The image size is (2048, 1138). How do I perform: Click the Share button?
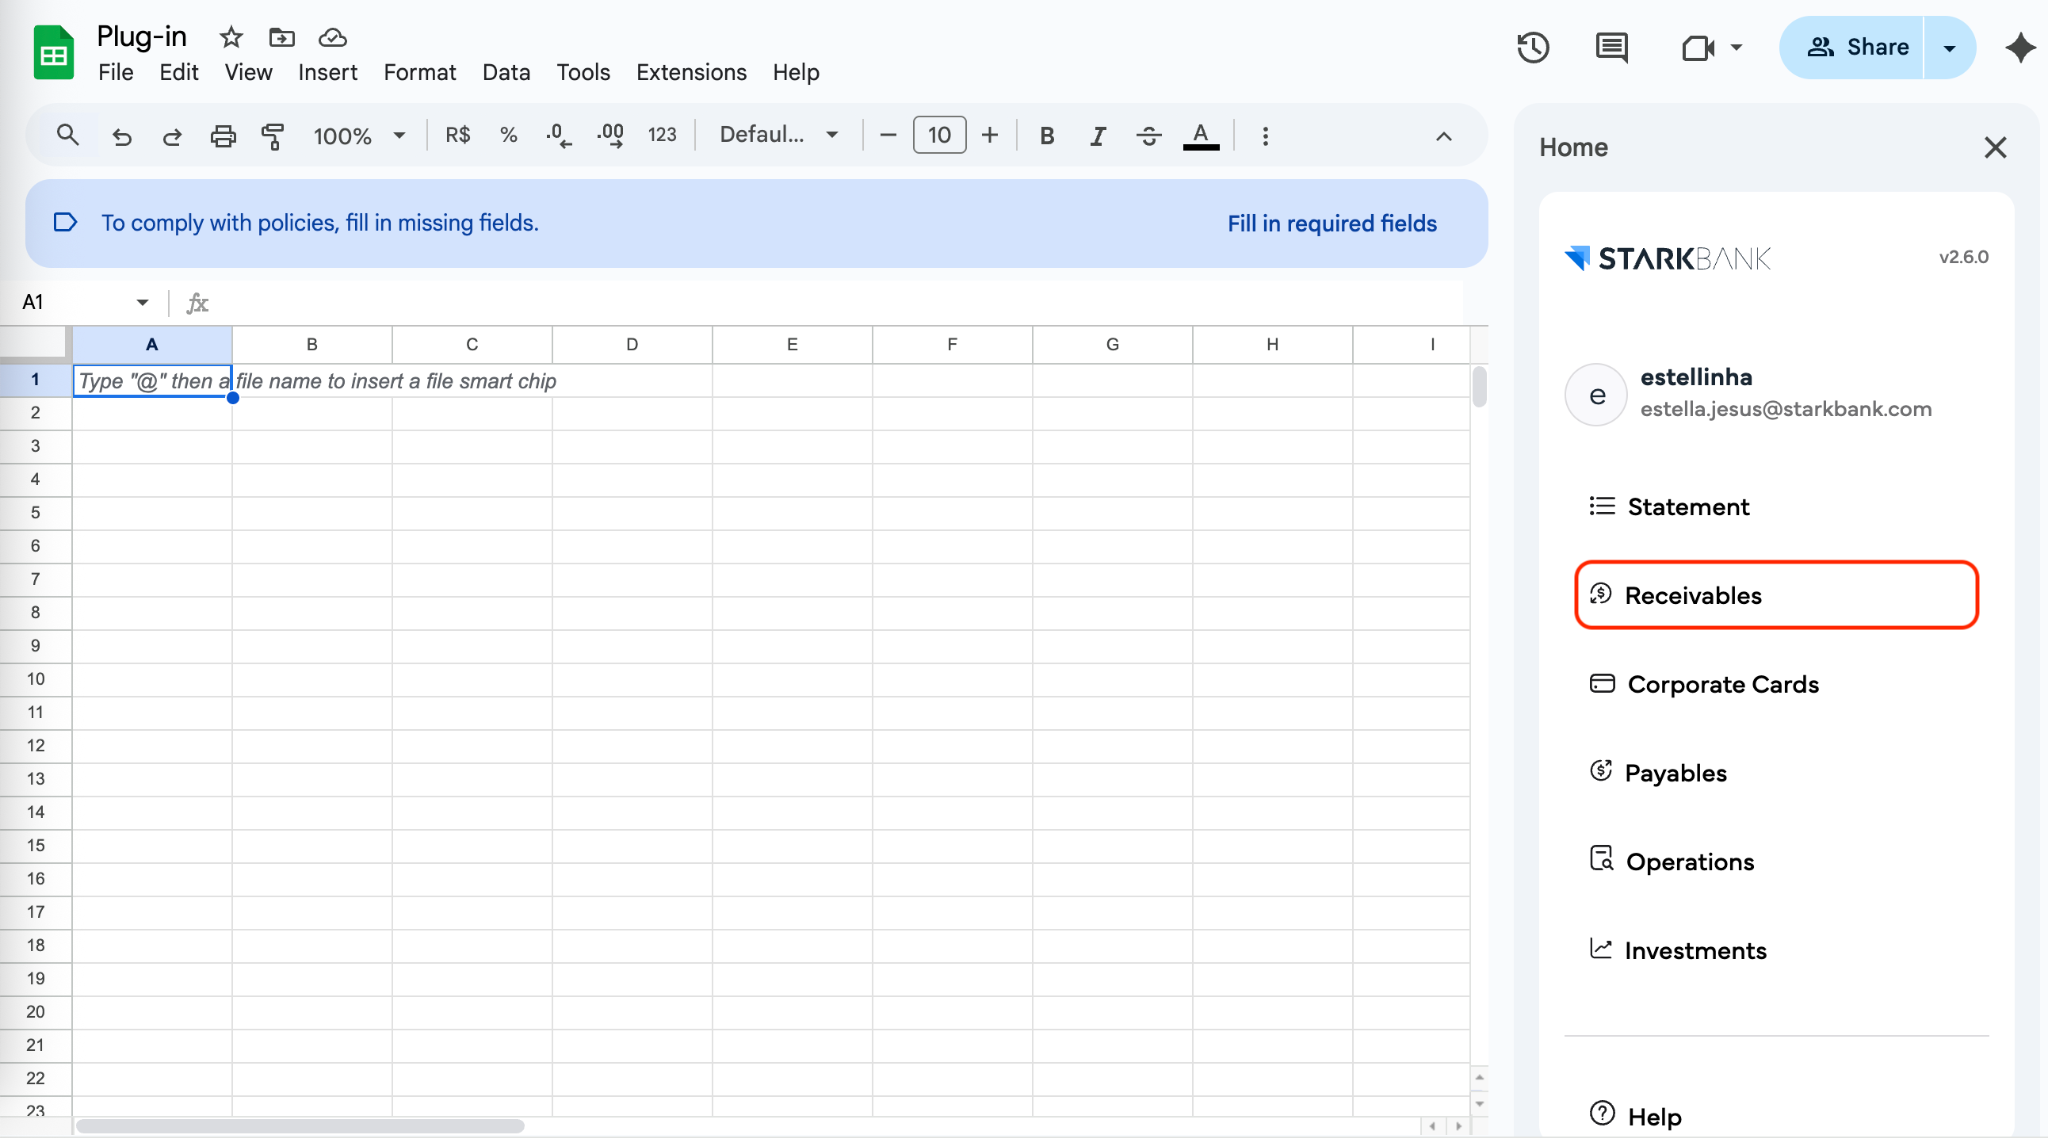[1856, 47]
